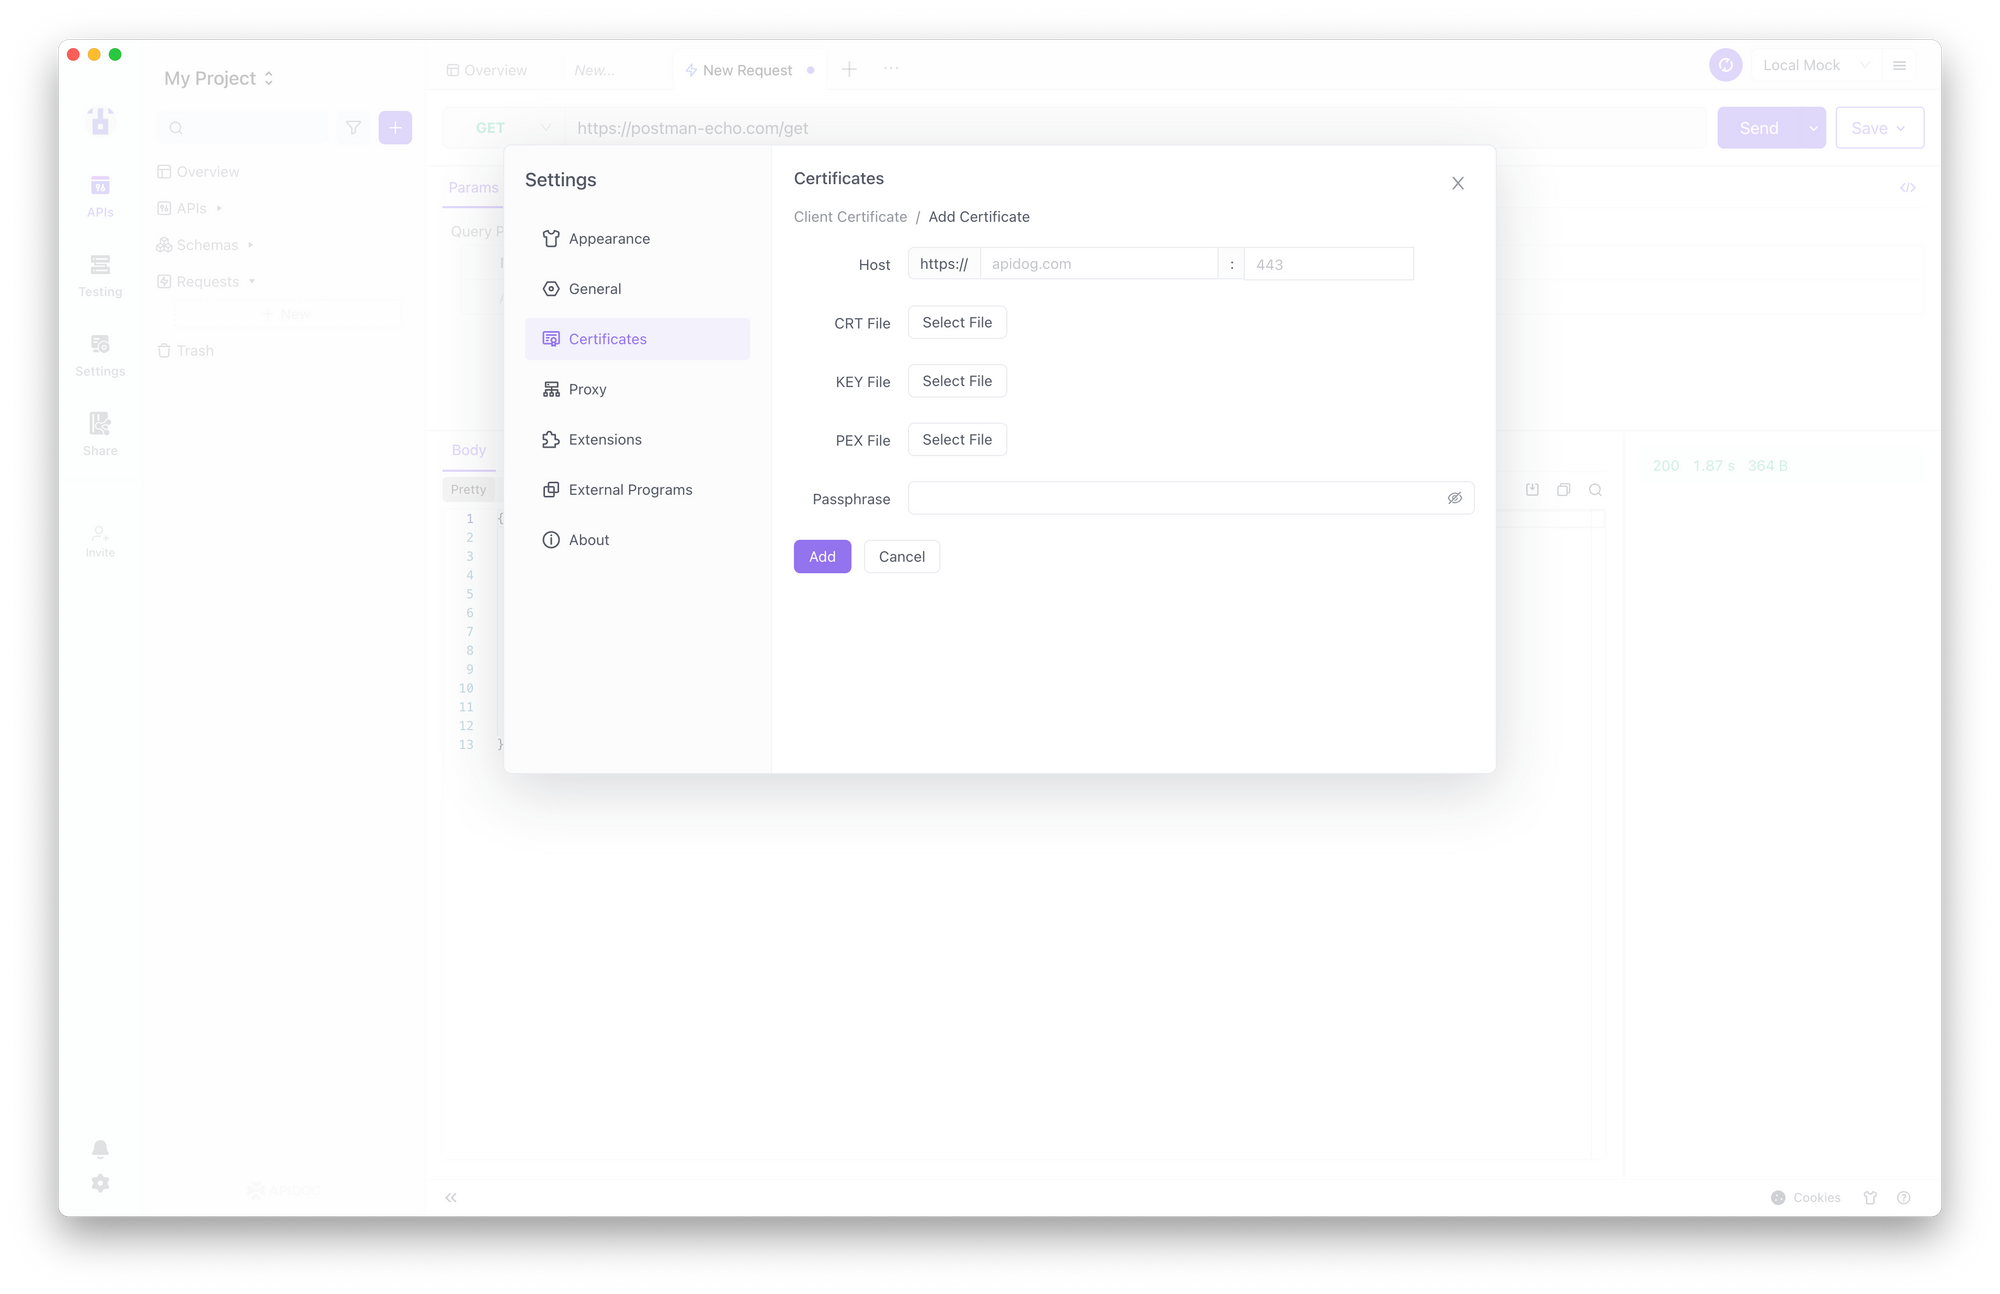Toggle passphrase visibility eye icon
The height and width of the screenshot is (1294, 2000).
(1455, 497)
